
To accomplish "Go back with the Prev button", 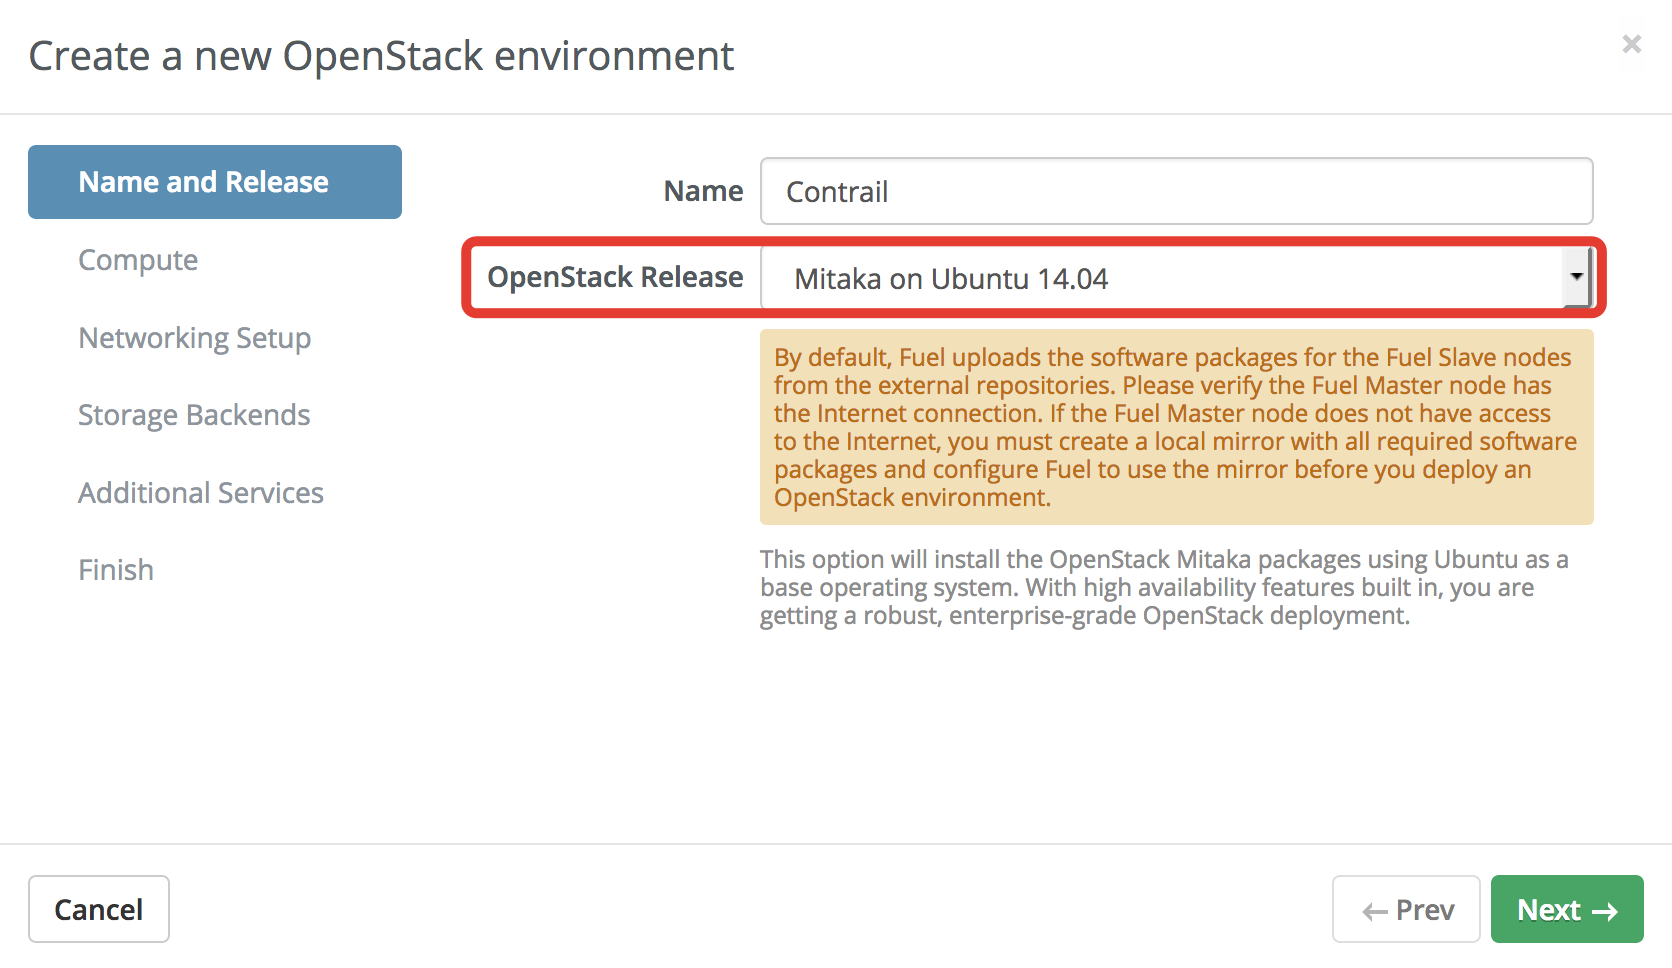I will (x=1406, y=909).
